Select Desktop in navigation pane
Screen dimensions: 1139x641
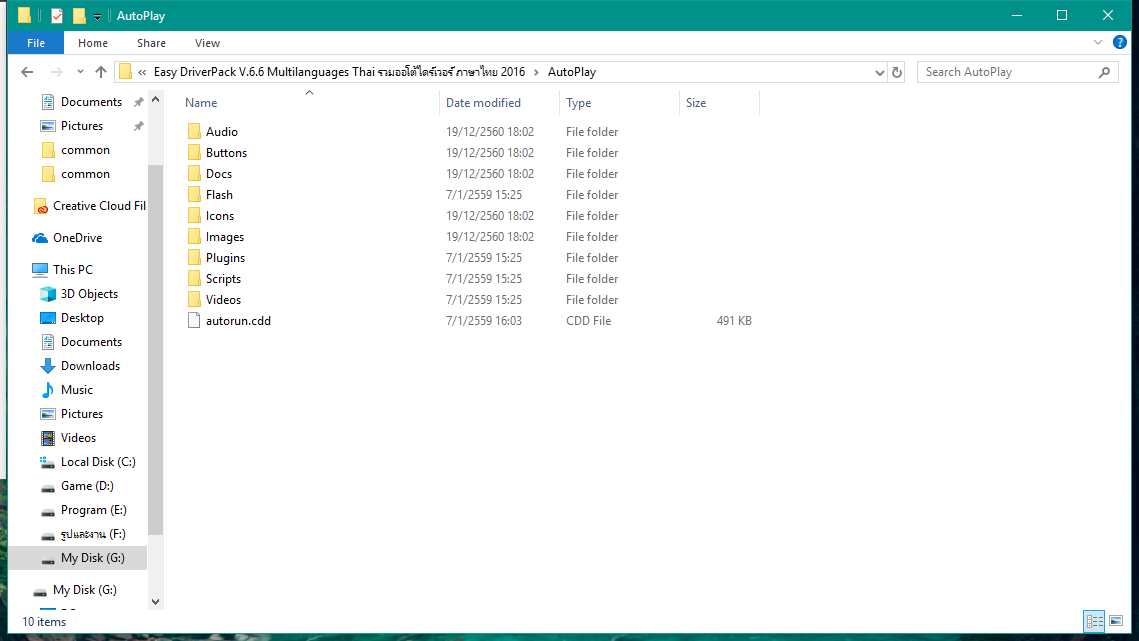[82, 318]
